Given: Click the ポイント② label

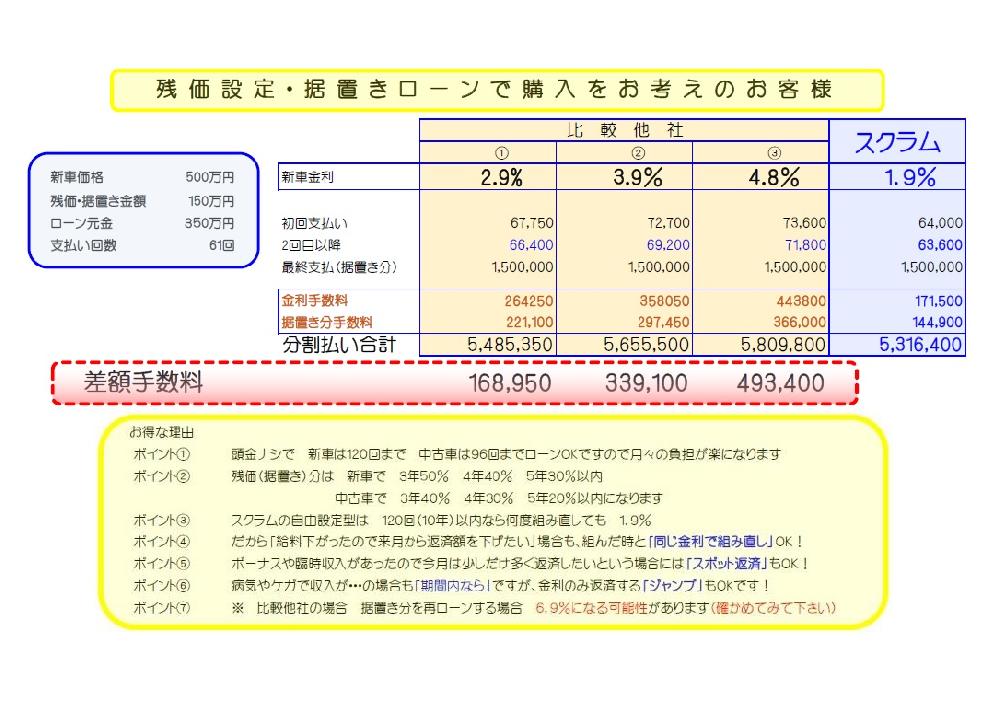Looking at the screenshot, I should click(161, 477).
